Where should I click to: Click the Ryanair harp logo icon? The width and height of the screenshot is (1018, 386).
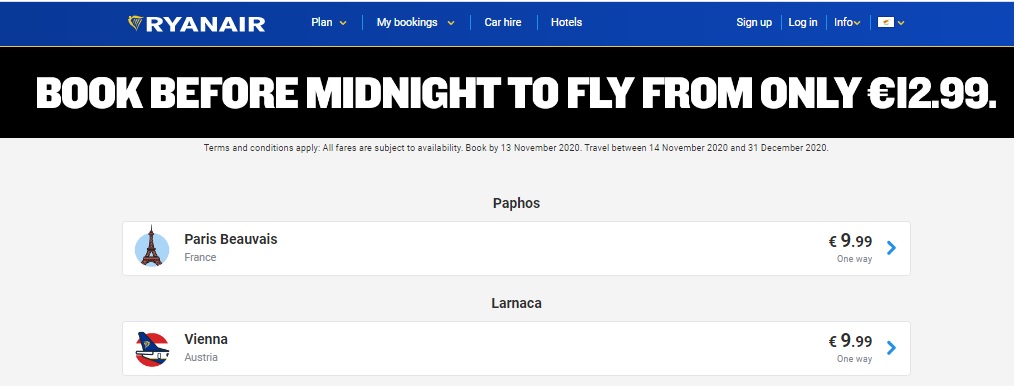pyautogui.click(x=136, y=23)
